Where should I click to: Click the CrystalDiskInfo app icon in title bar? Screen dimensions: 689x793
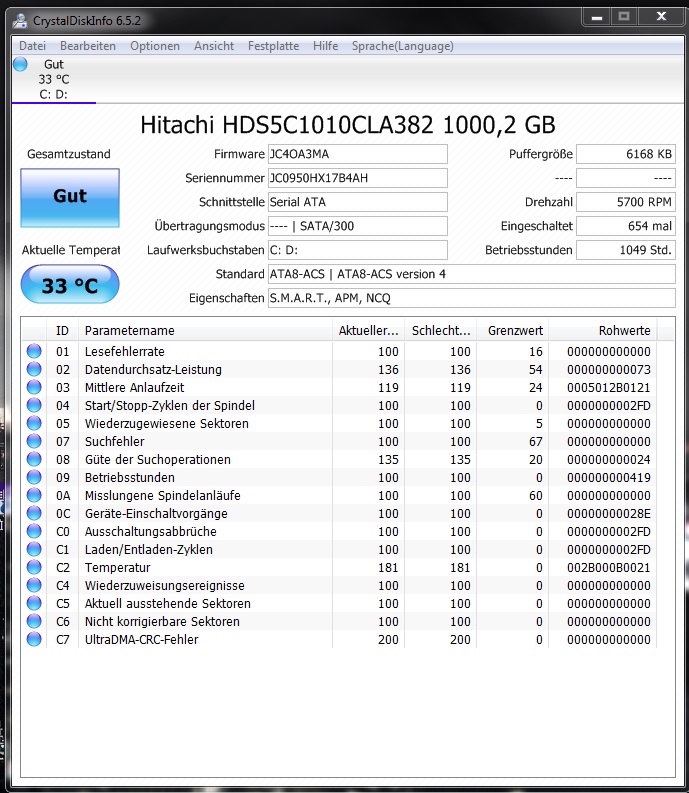pos(20,20)
